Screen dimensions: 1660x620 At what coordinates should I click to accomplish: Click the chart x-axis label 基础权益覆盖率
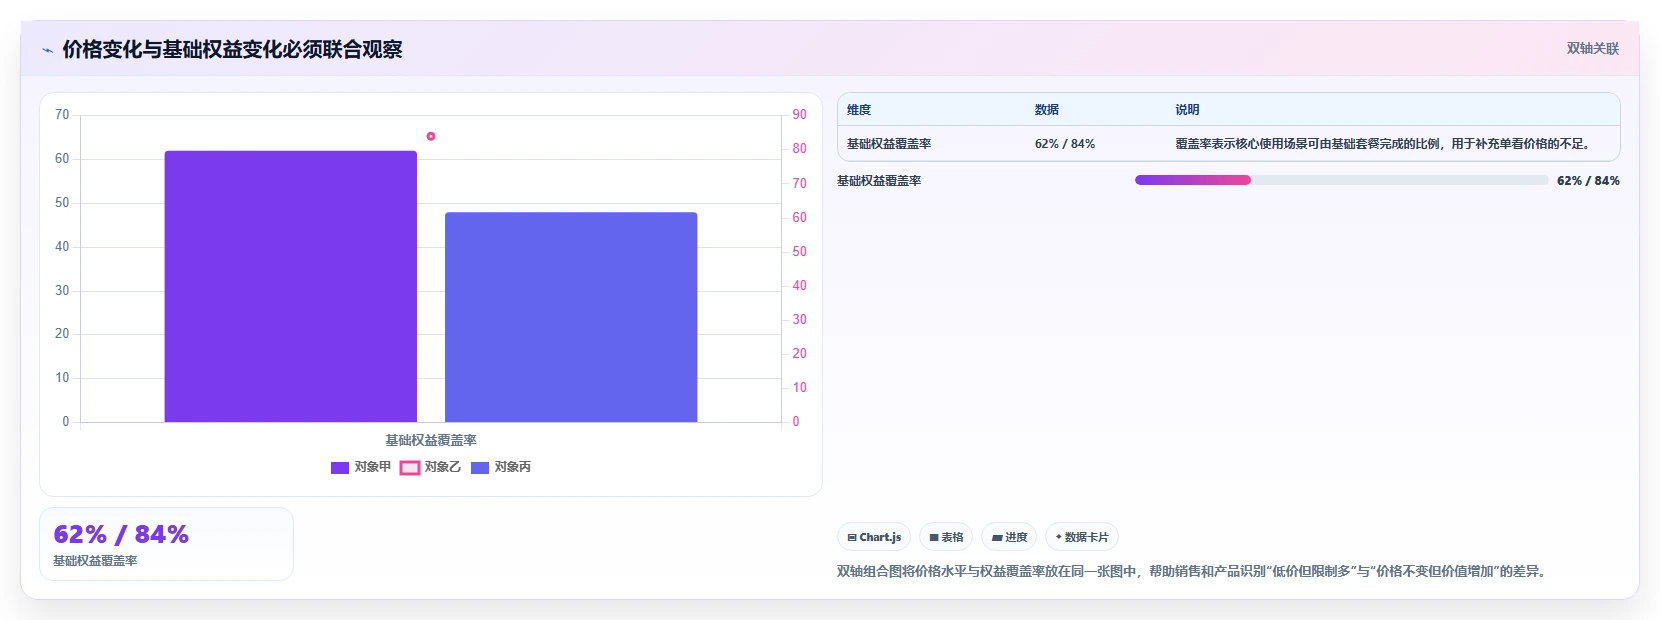click(x=431, y=440)
